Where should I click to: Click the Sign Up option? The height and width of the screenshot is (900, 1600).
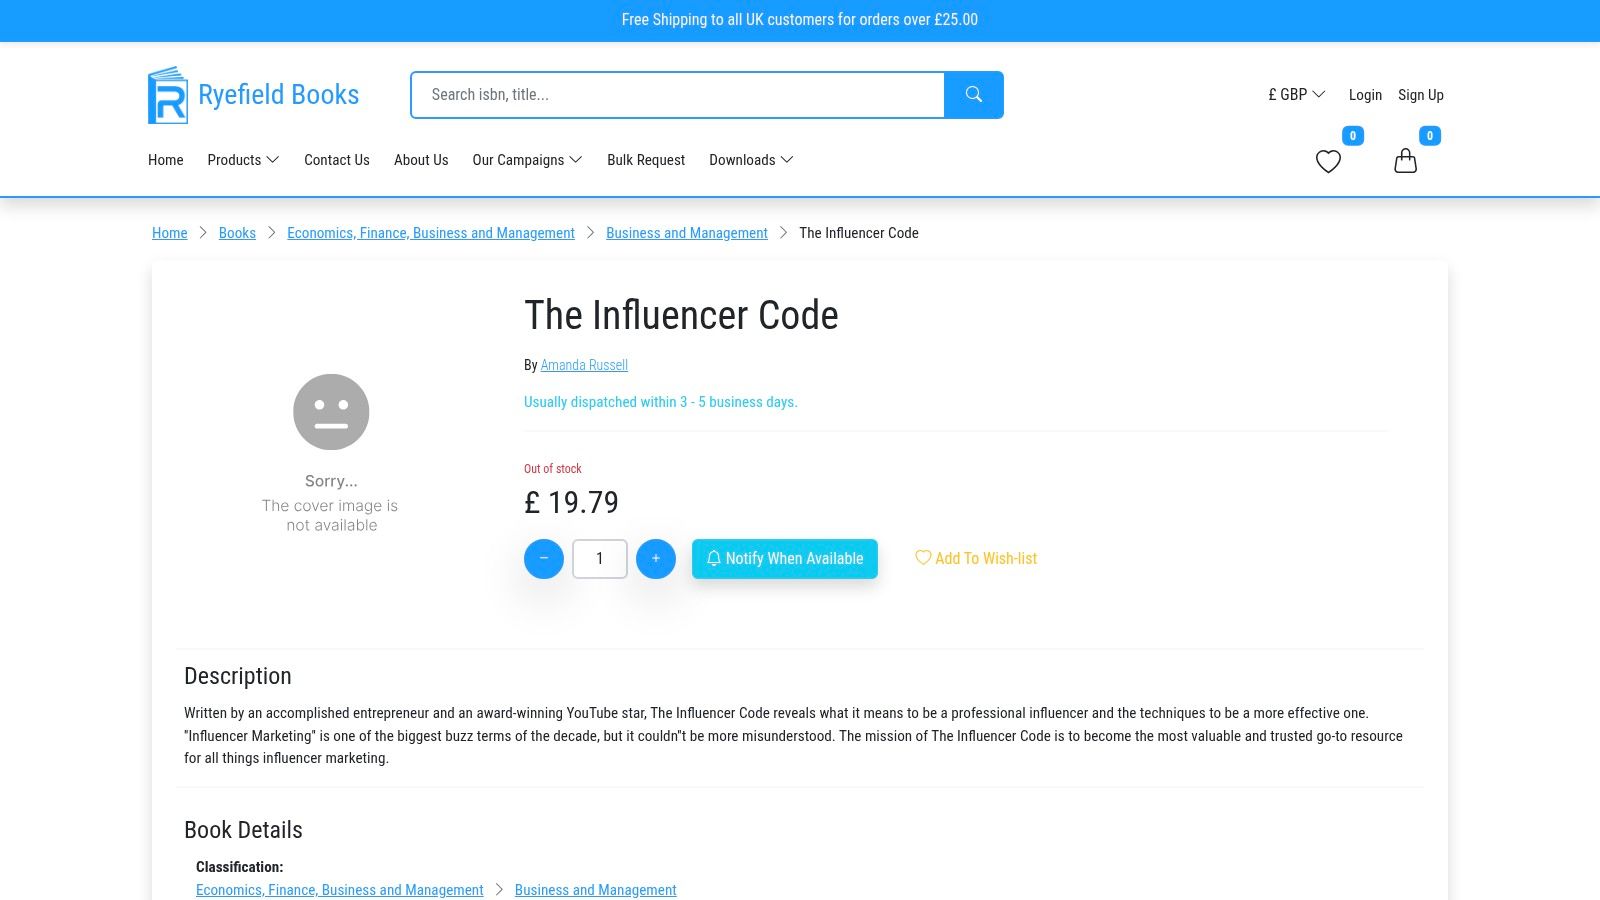[x=1421, y=94]
